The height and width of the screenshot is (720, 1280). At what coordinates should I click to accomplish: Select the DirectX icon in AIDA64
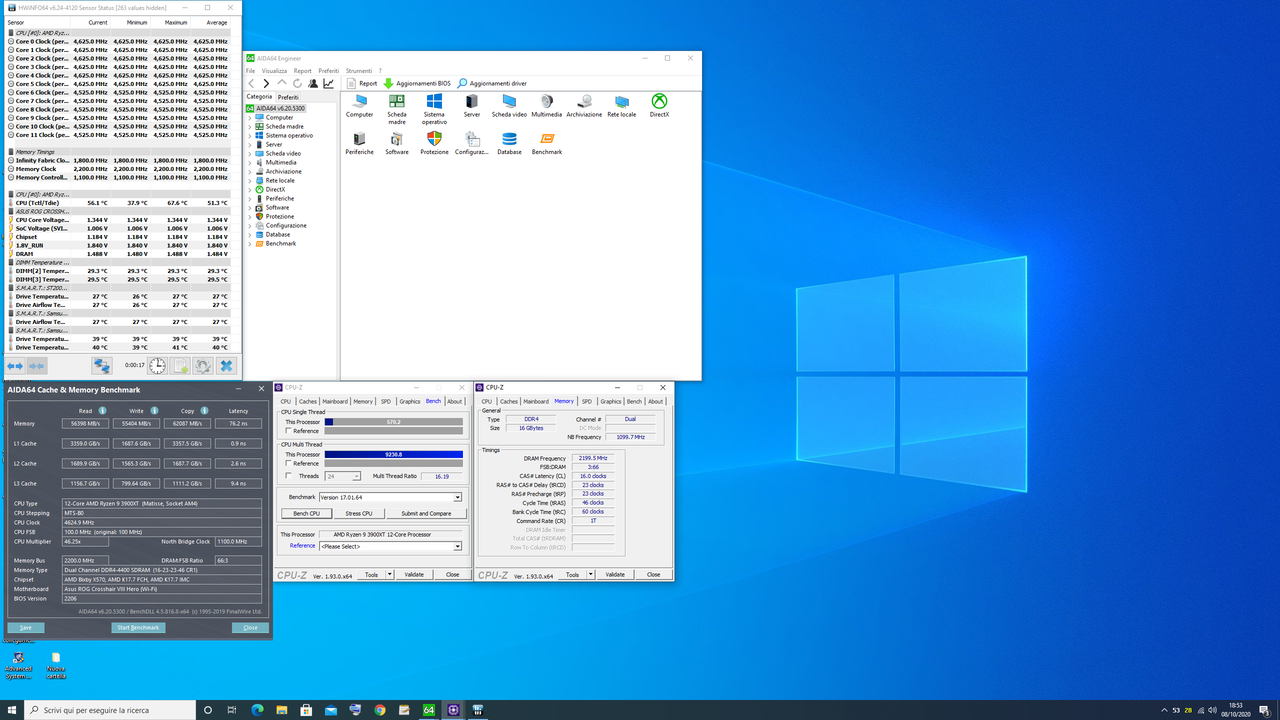point(659,103)
